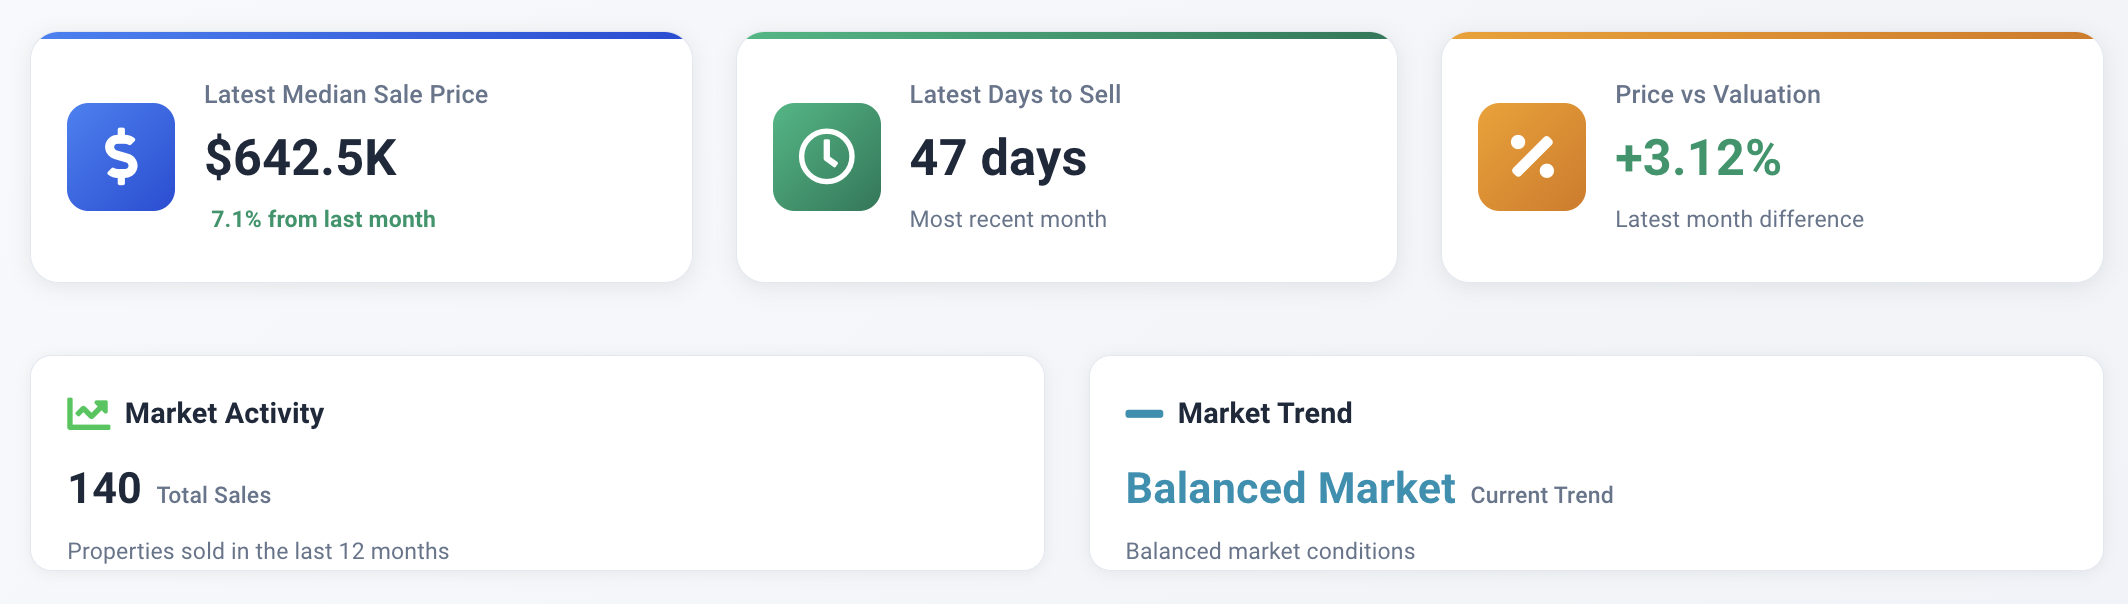
Task: Click the +3.12% valuation figure
Action: point(1698,158)
